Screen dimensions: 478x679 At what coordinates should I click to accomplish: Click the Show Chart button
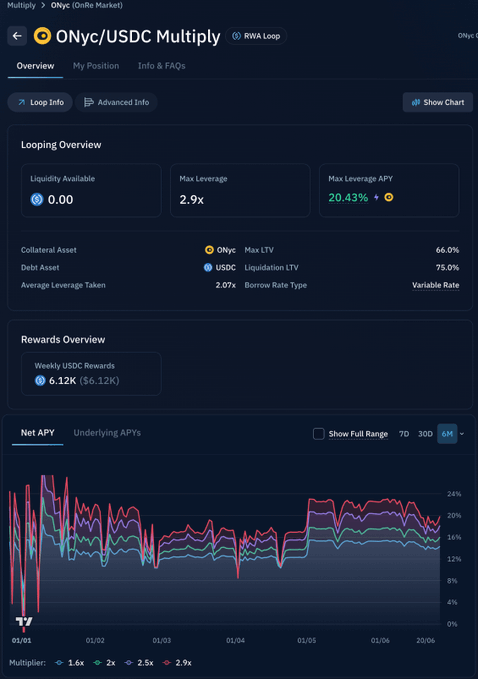(x=437, y=102)
